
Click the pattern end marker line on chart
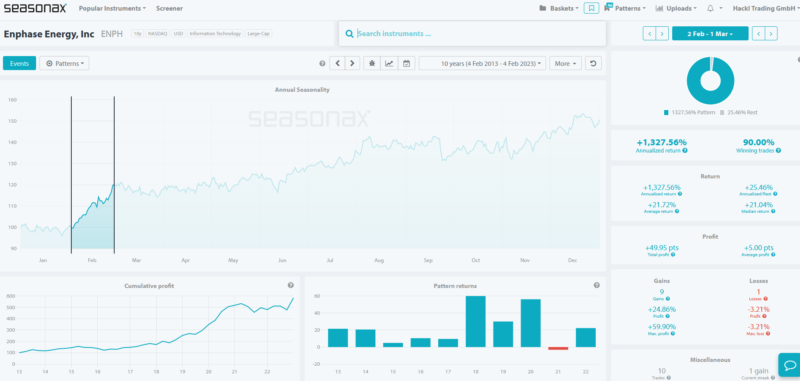click(114, 174)
